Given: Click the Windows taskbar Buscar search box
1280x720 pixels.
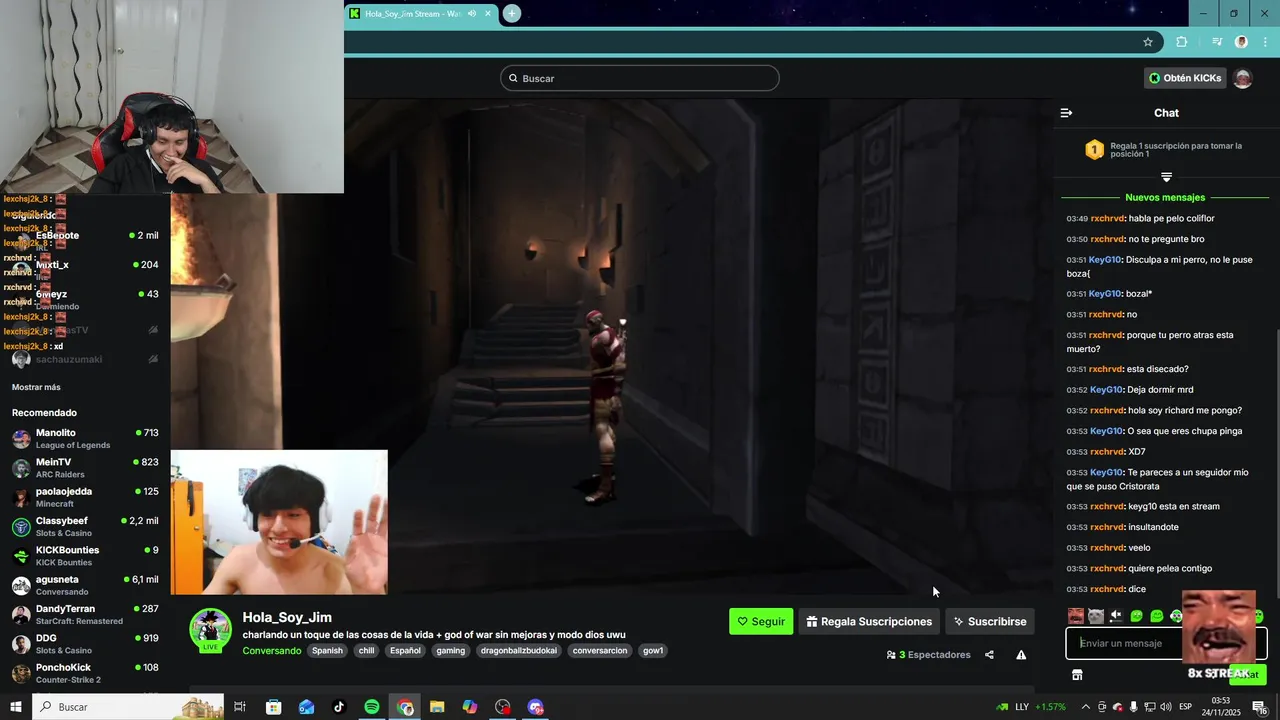Looking at the screenshot, I should tap(129, 707).
